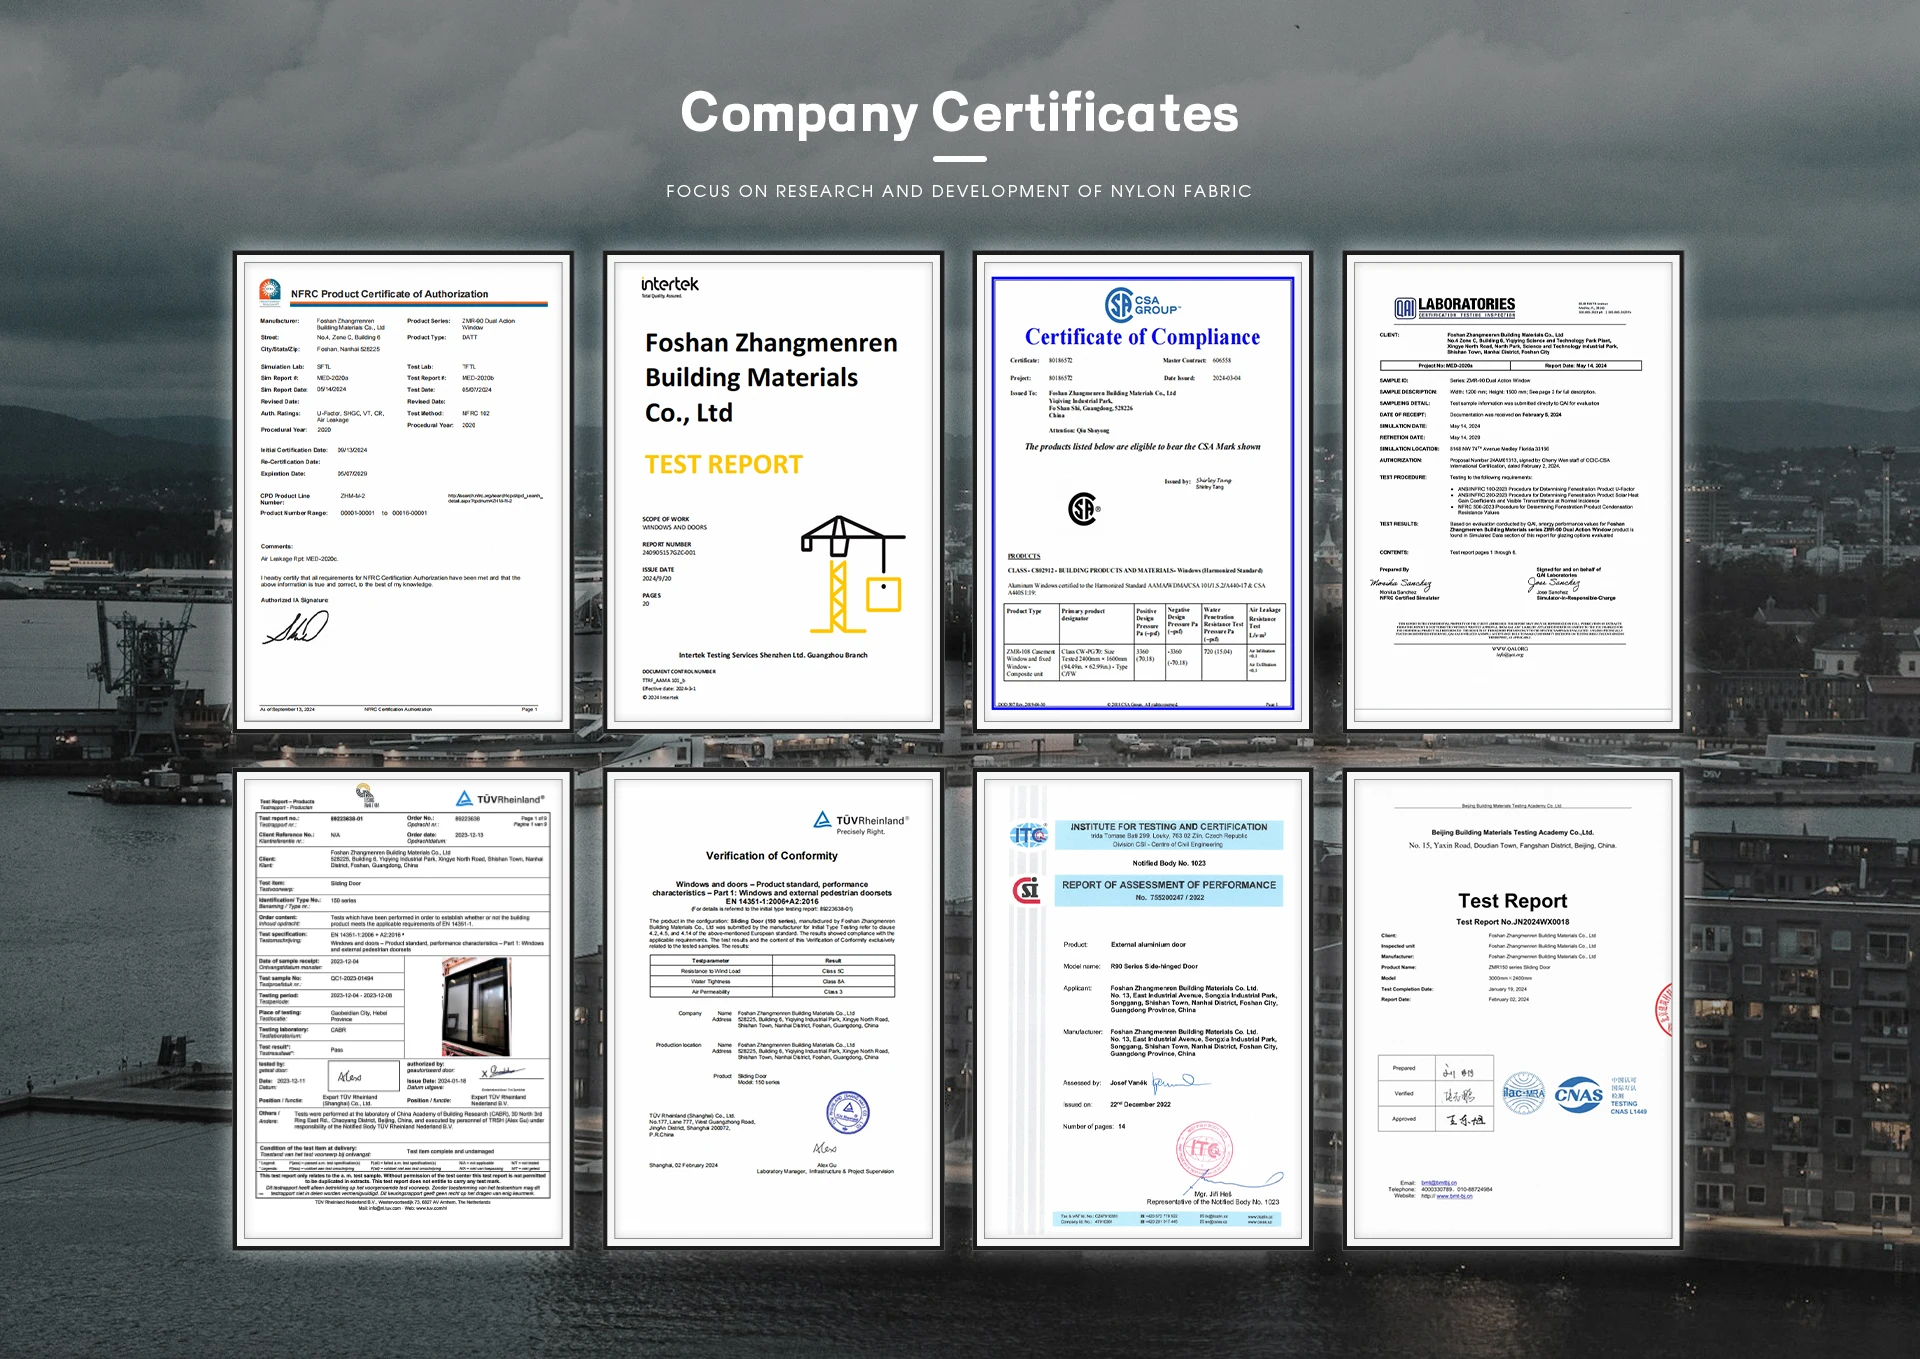The image size is (1920, 1359).
Task: Click the red ITC stamp seal
Action: 1204,1150
